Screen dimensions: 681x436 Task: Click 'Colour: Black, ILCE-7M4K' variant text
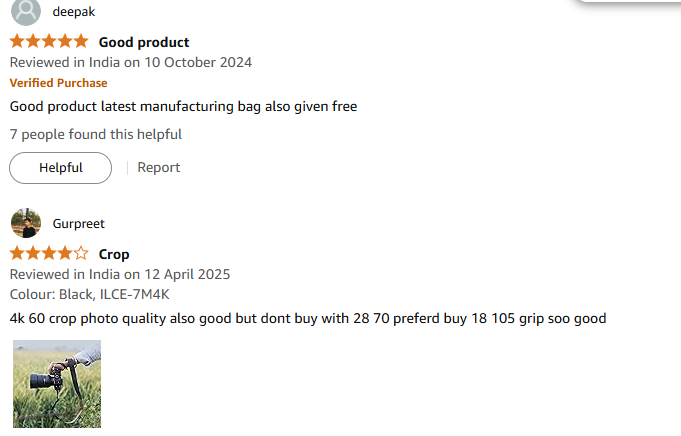point(89,294)
